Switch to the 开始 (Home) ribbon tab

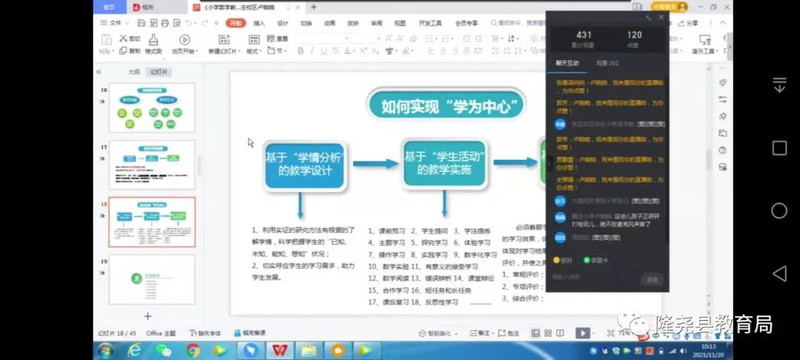pyautogui.click(x=236, y=23)
